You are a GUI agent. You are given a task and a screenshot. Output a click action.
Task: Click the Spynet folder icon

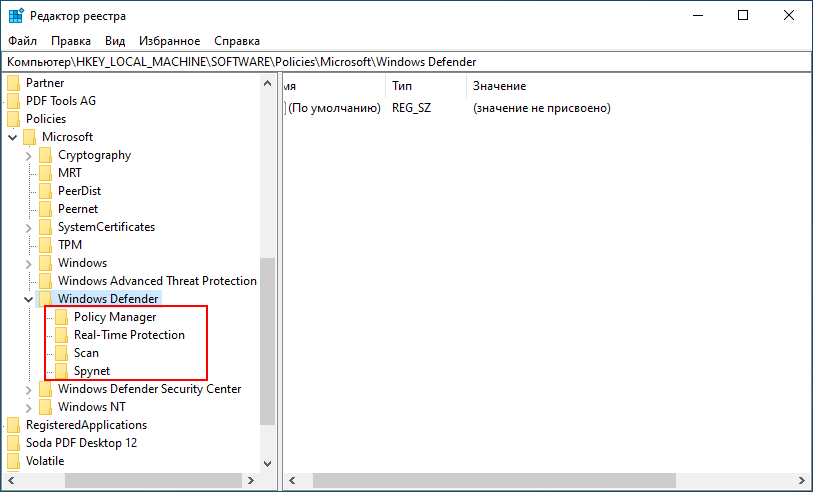(62, 371)
